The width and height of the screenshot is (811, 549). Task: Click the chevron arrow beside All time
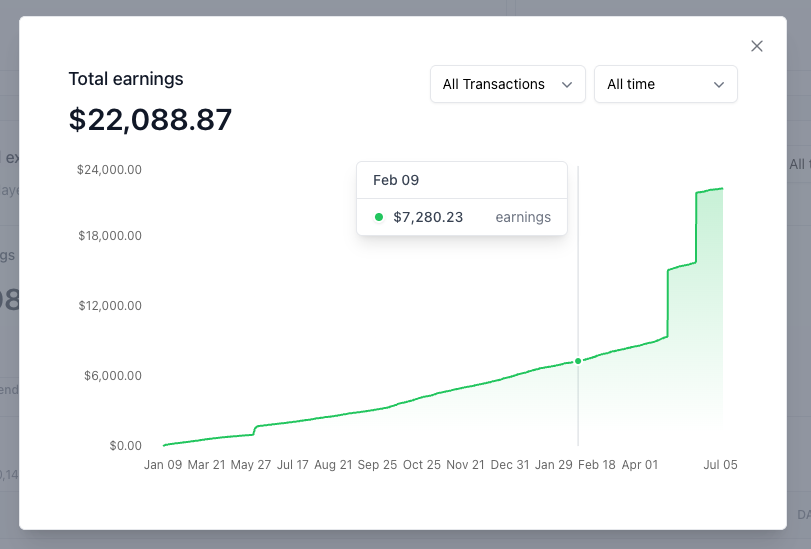[x=719, y=84]
